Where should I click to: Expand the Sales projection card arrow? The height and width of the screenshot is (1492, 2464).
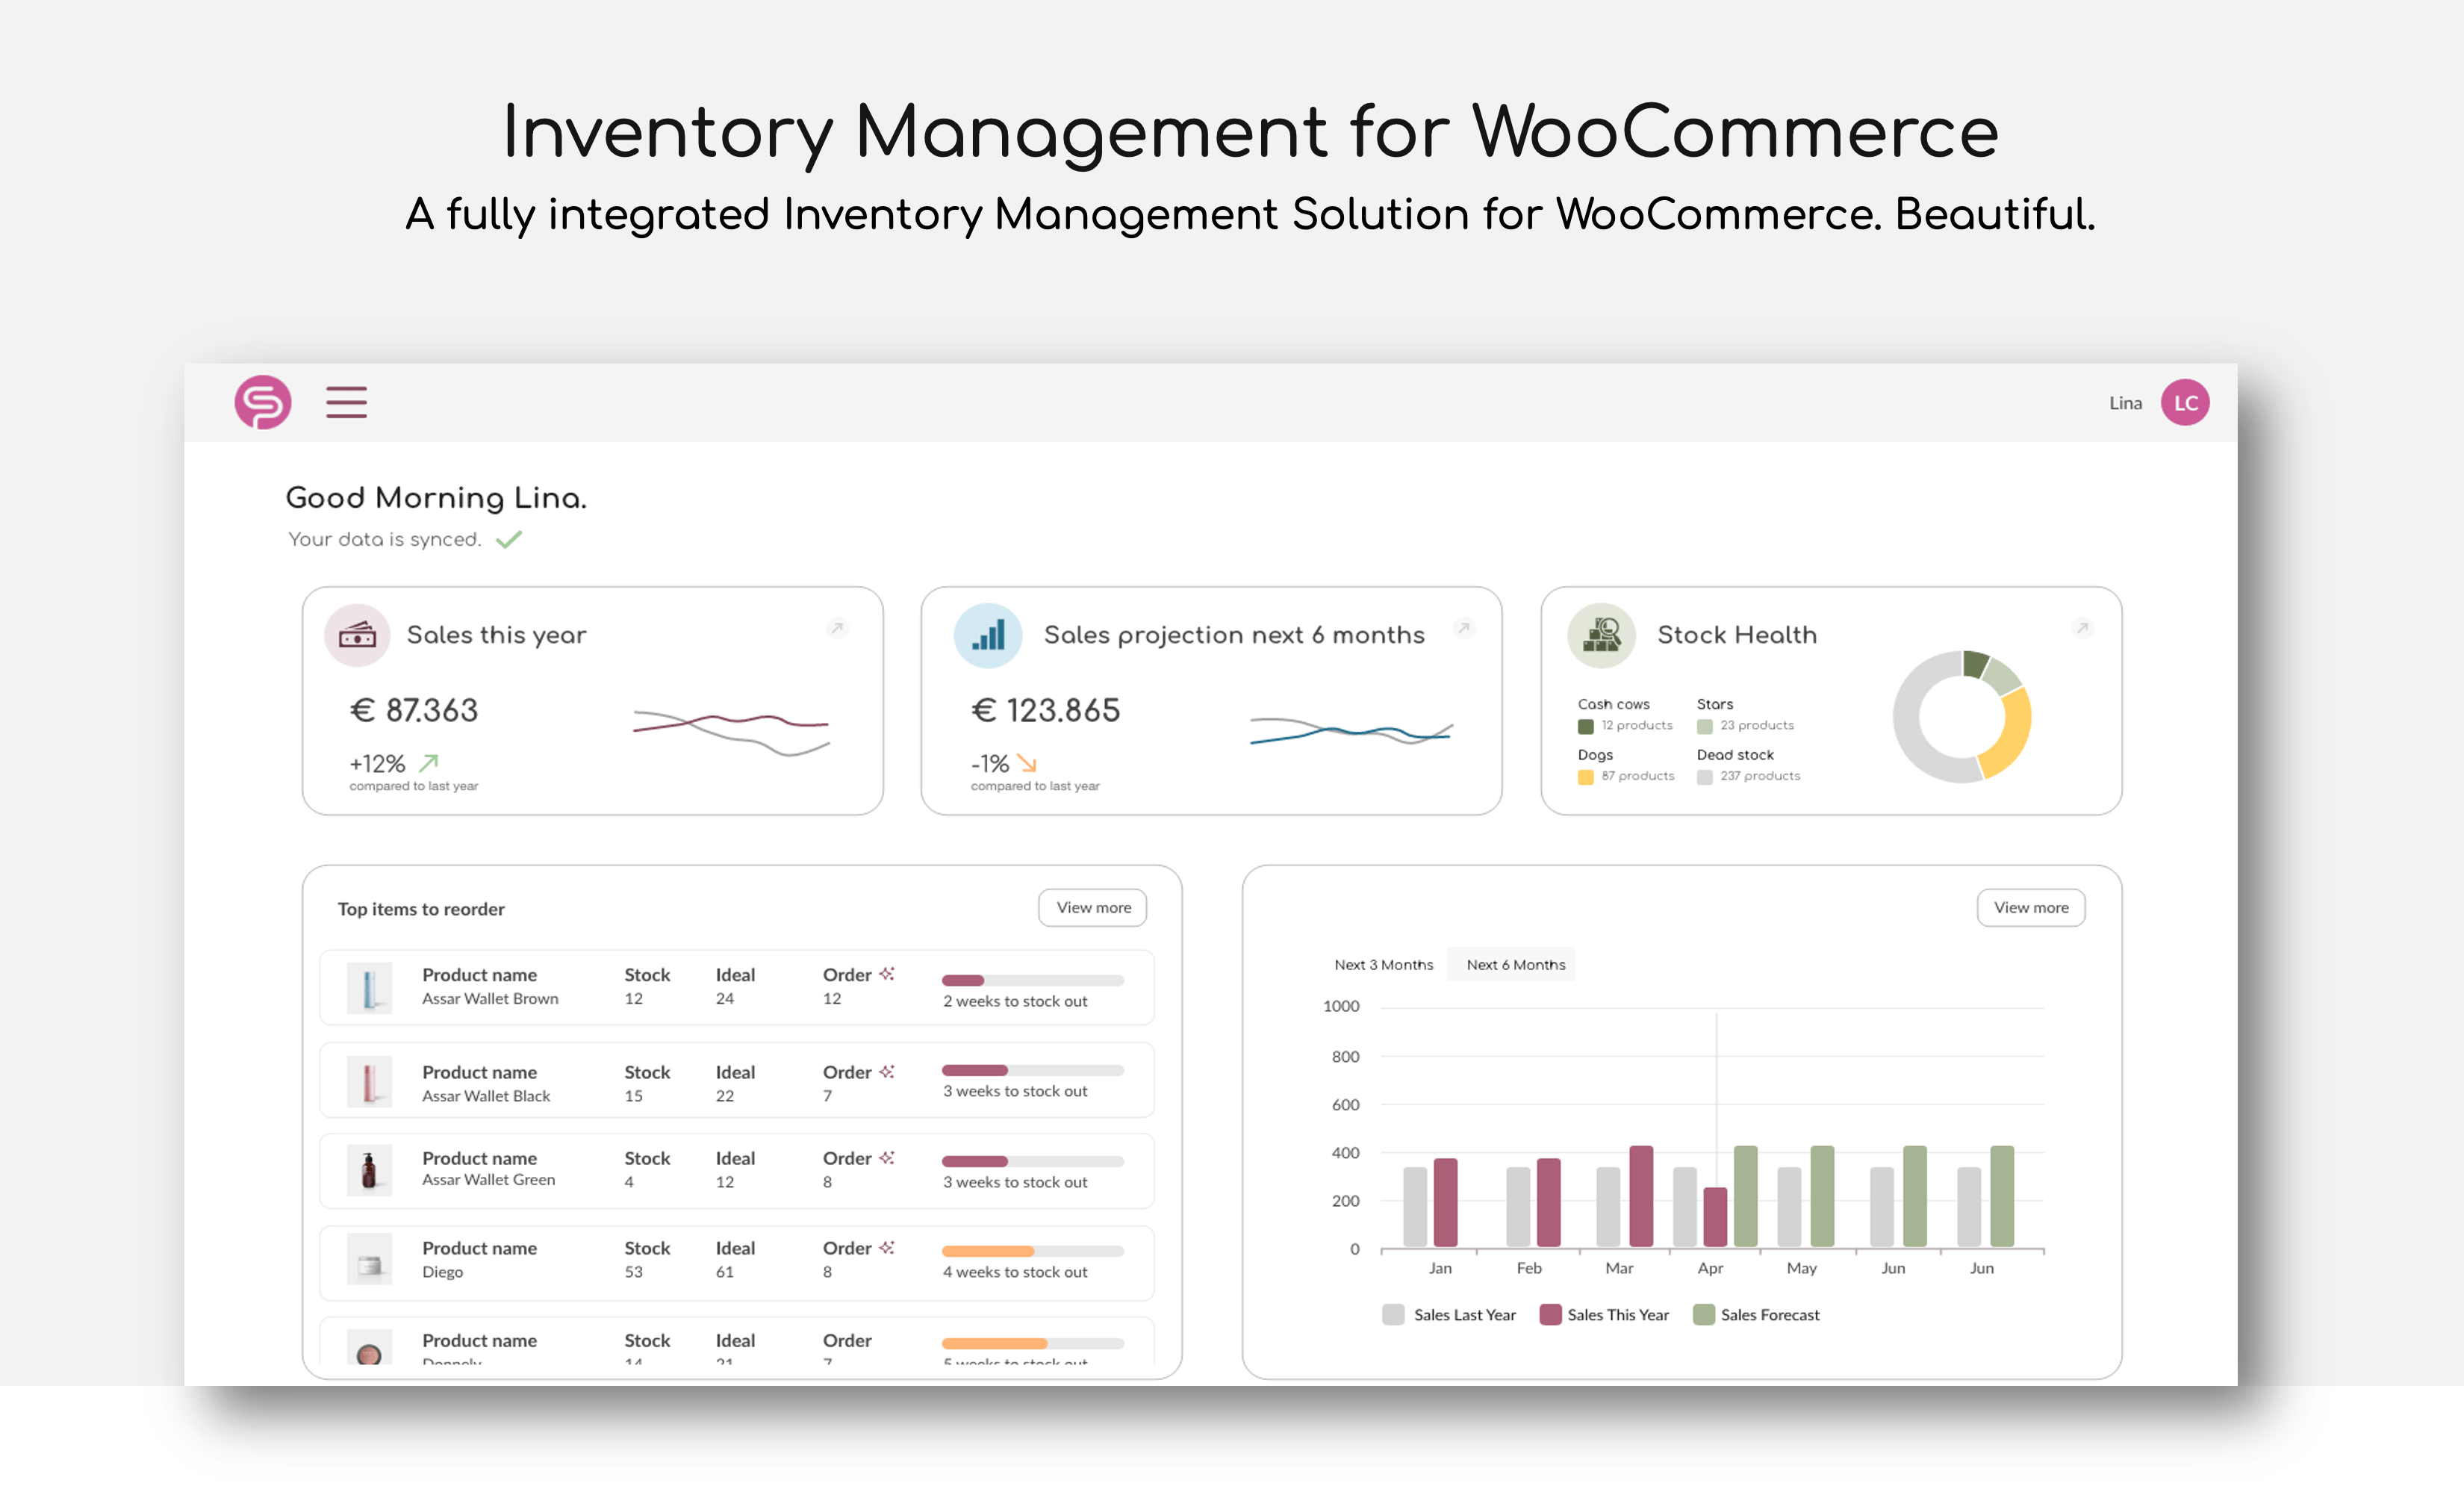point(1464,628)
